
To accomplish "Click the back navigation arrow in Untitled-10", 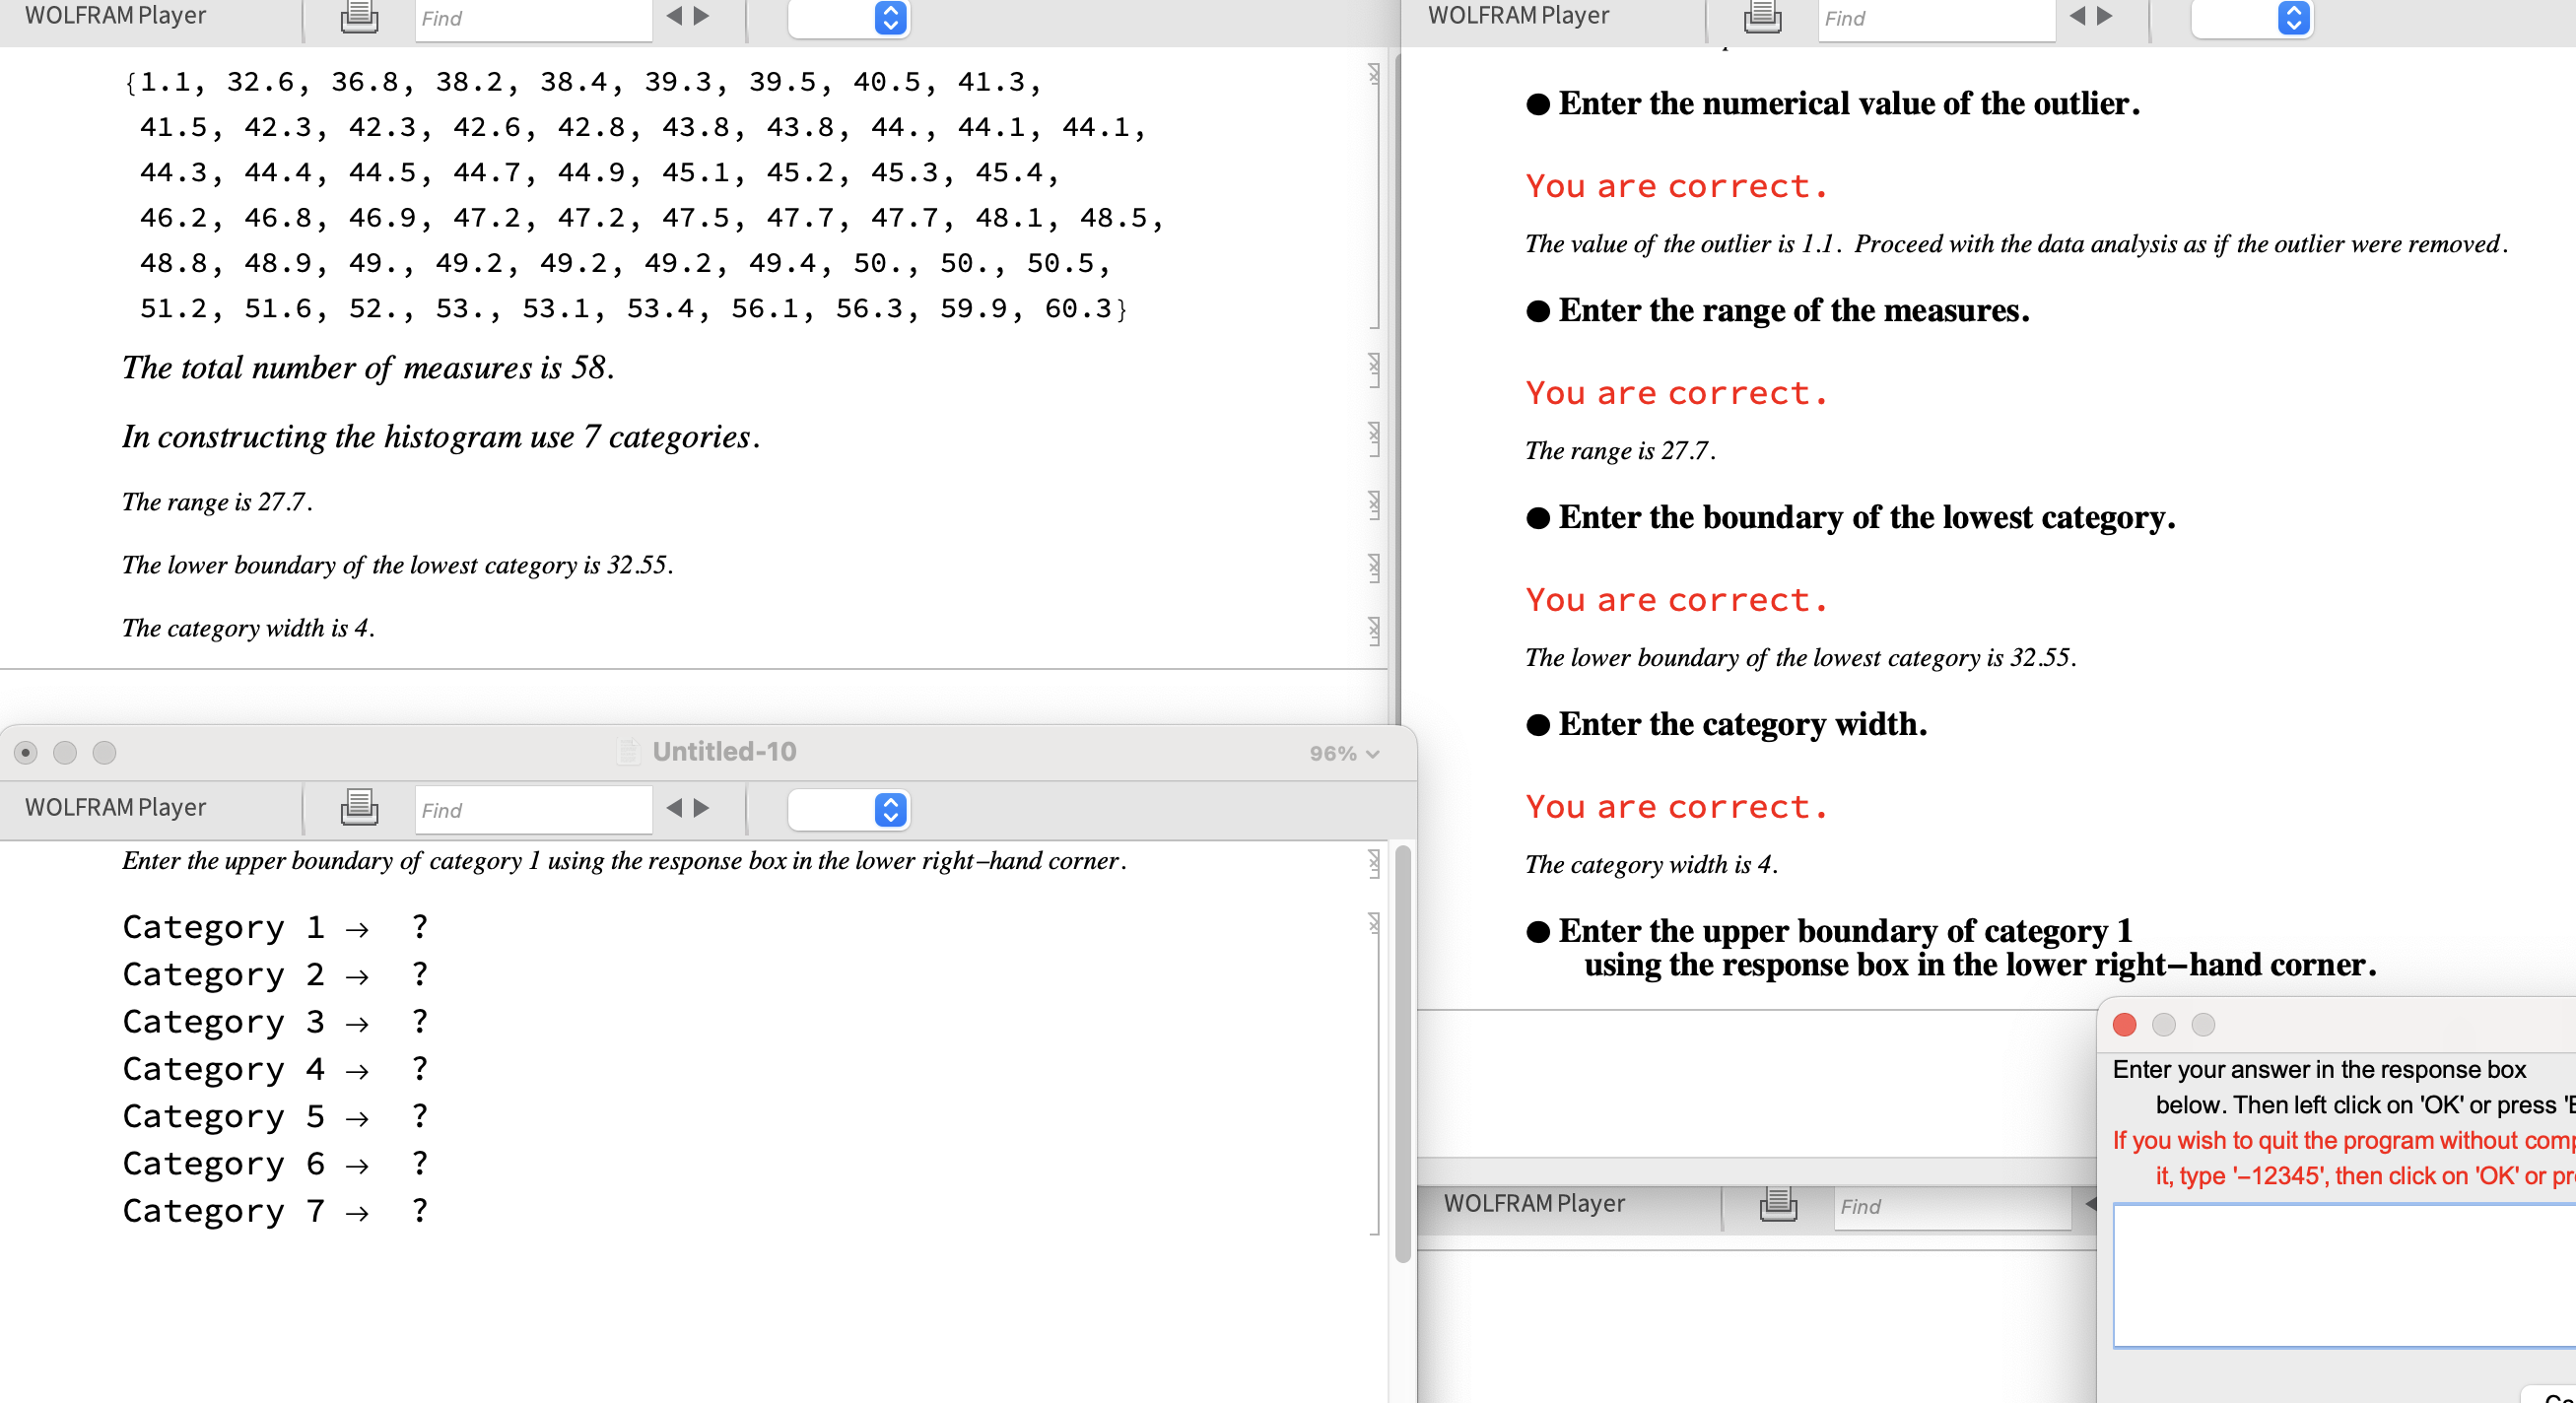I will (x=674, y=808).
